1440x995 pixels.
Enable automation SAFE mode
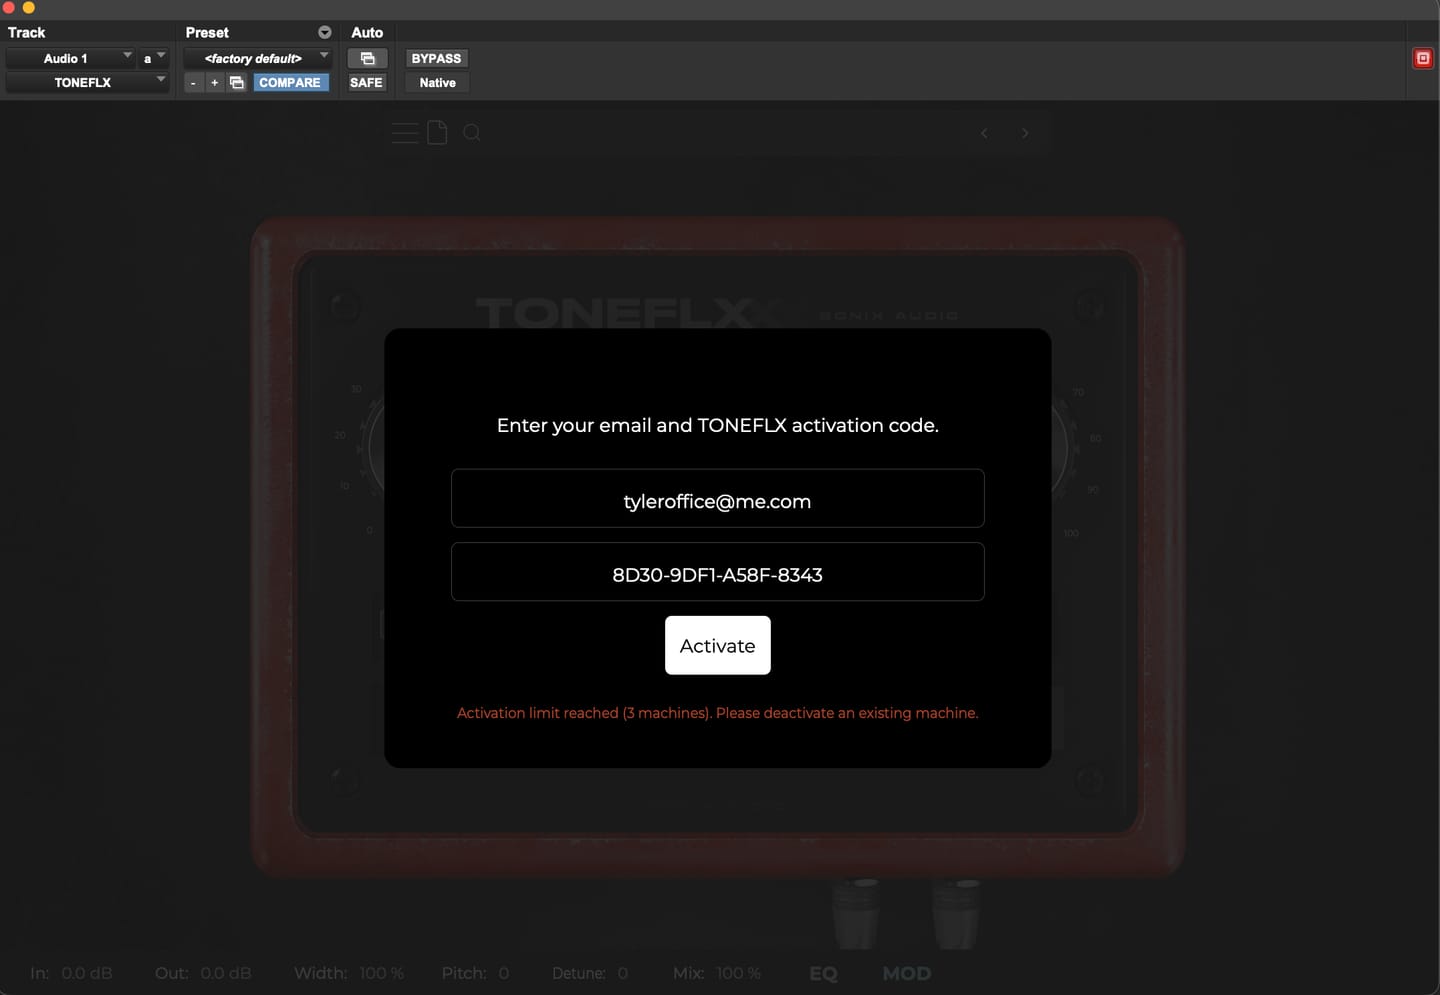point(366,83)
